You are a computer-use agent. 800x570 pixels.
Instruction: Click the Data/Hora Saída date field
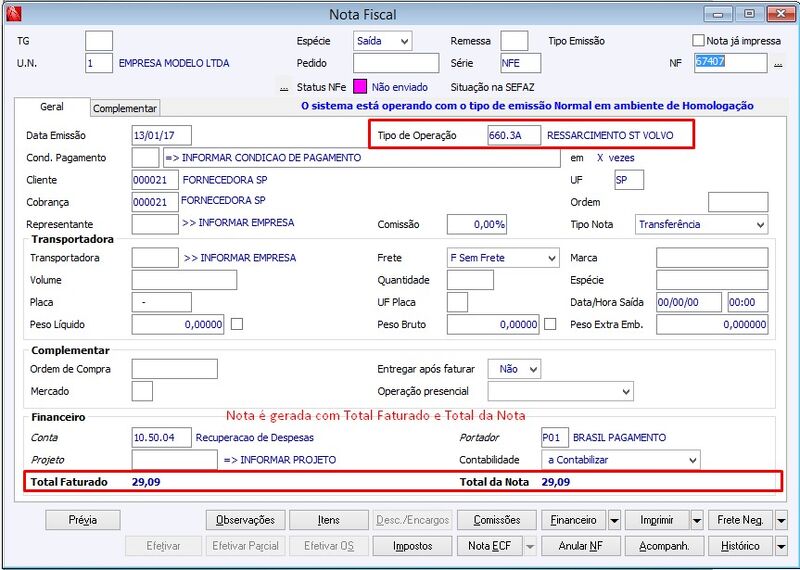689,302
